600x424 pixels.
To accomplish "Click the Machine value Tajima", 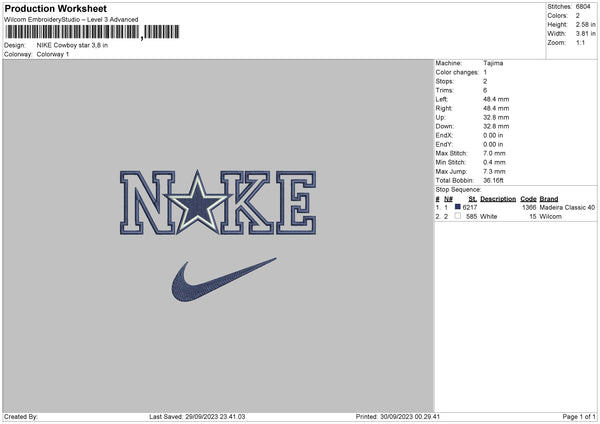I will tap(493, 63).
